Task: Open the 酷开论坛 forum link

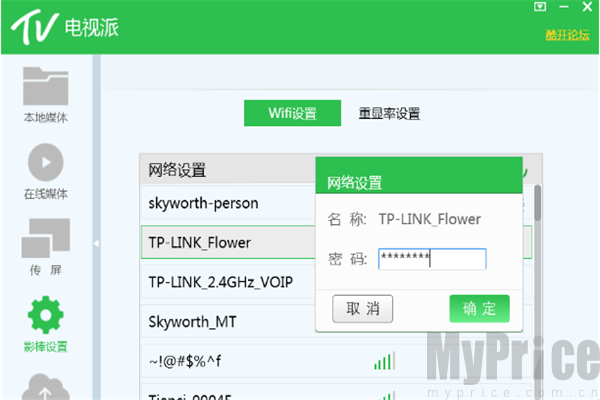Action: pos(567,35)
